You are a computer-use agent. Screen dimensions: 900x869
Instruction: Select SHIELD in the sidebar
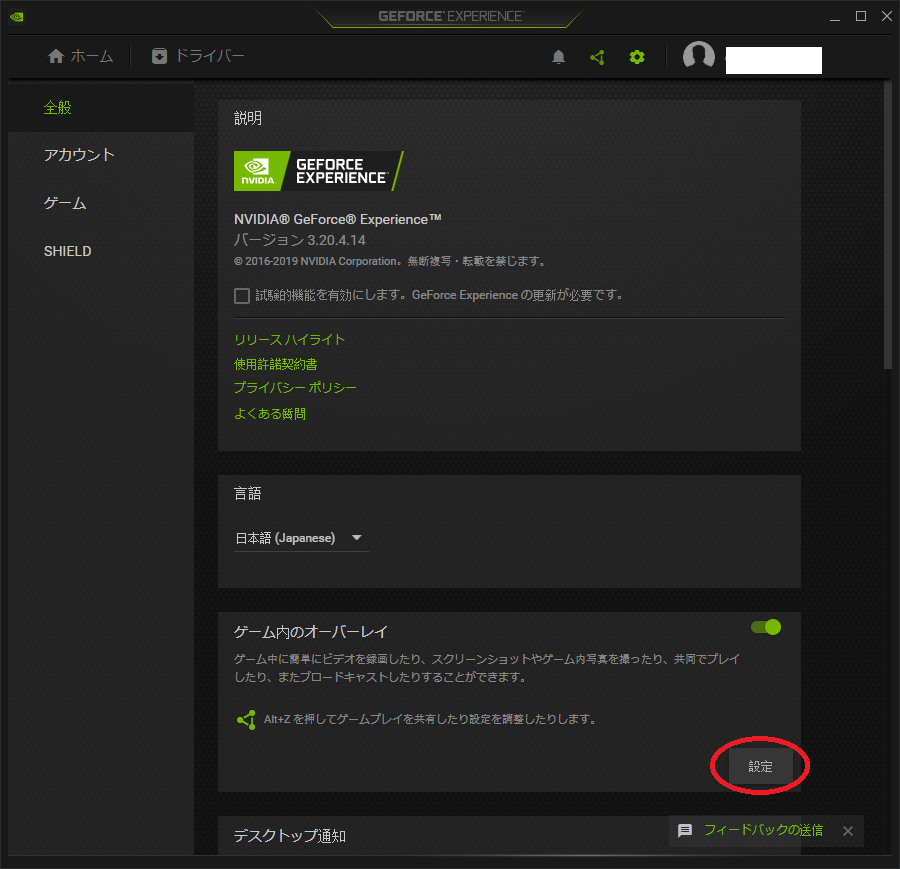pos(101,251)
